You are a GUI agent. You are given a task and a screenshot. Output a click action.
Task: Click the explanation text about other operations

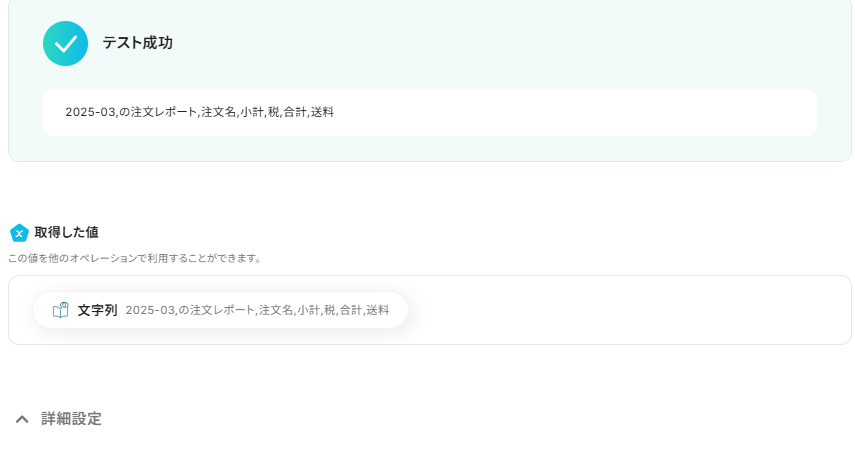pos(135,258)
